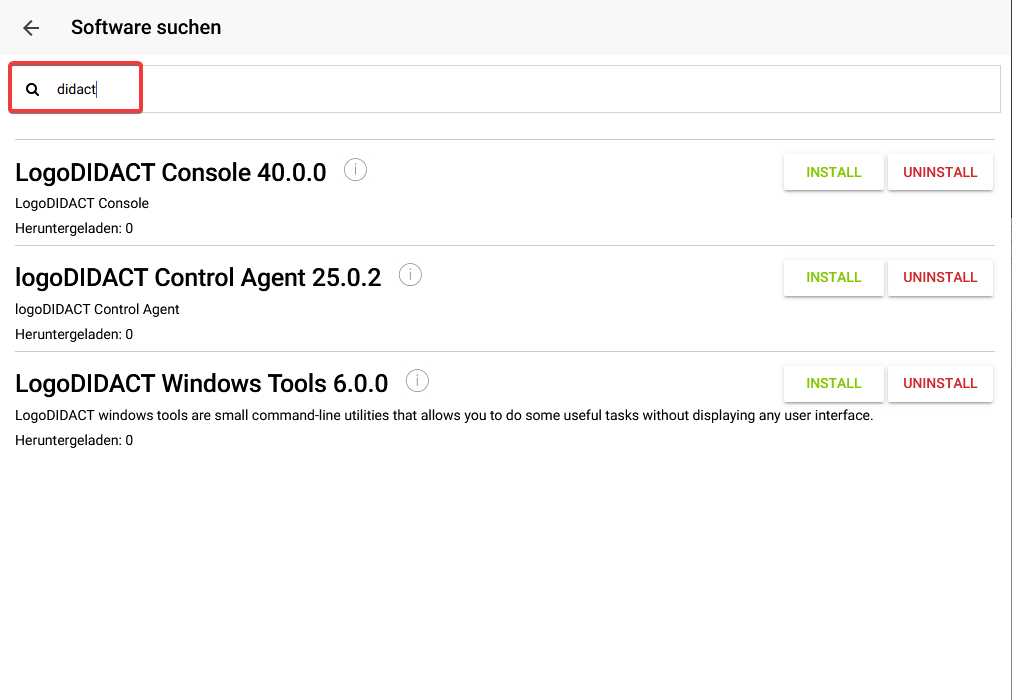
Task: Open info for logoDIDACT Control Agent
Action: [x=410, y=275]
